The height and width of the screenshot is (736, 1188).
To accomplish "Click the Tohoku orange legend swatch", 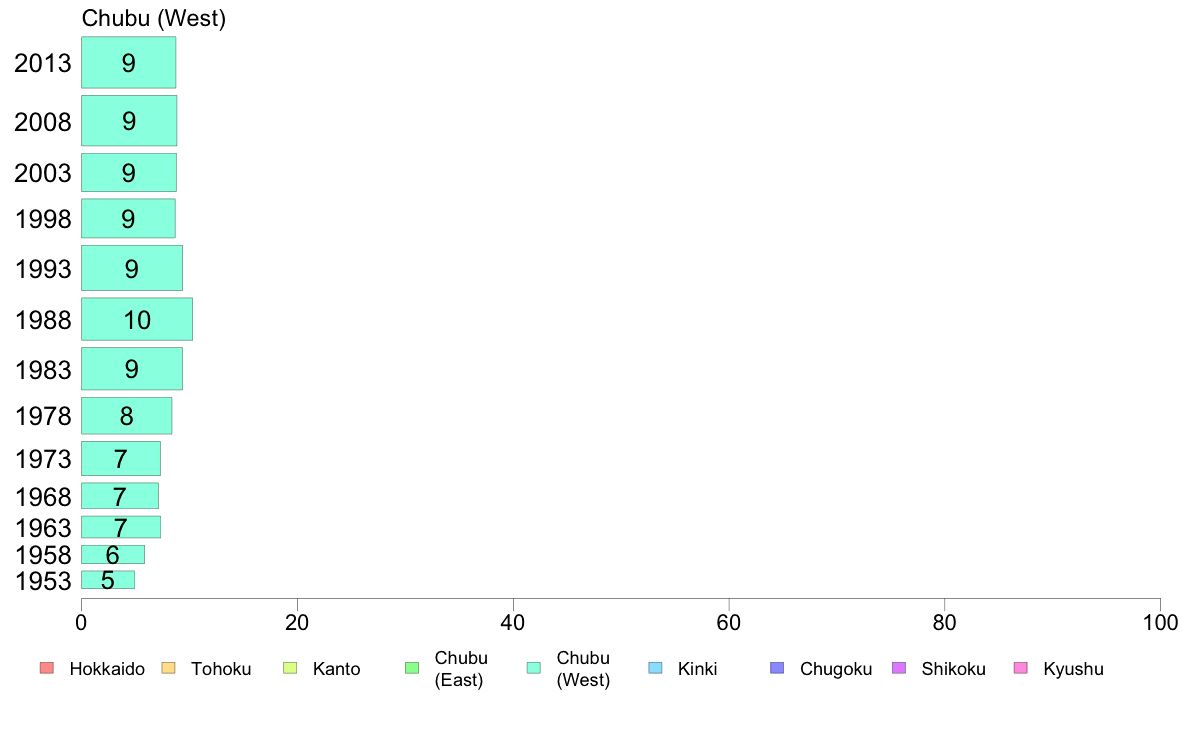I will click(168, 668).
